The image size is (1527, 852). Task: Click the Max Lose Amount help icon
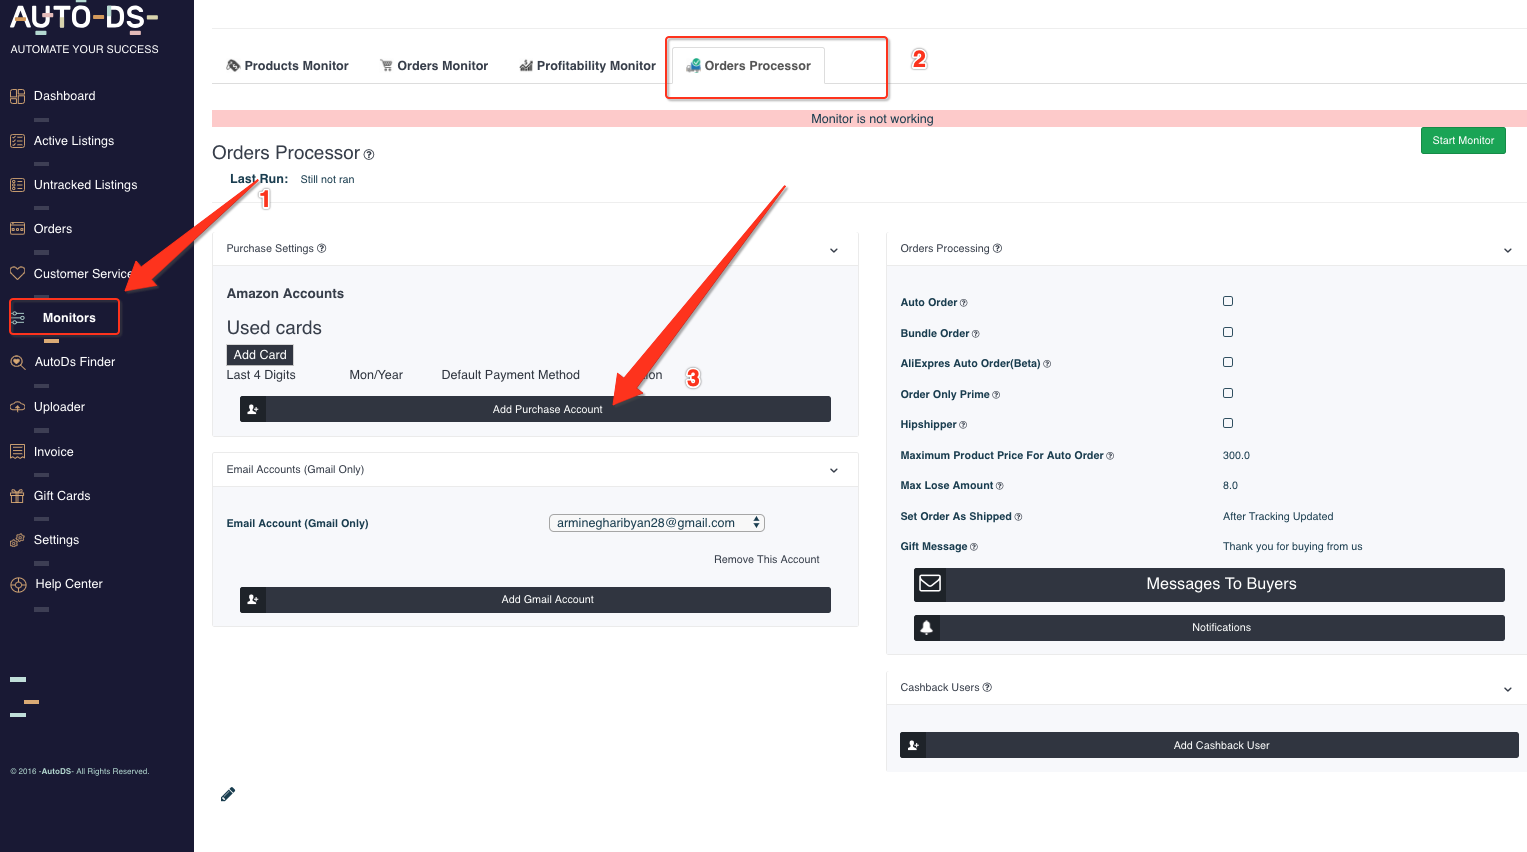pyautogui.click(x=1000, y=486)
